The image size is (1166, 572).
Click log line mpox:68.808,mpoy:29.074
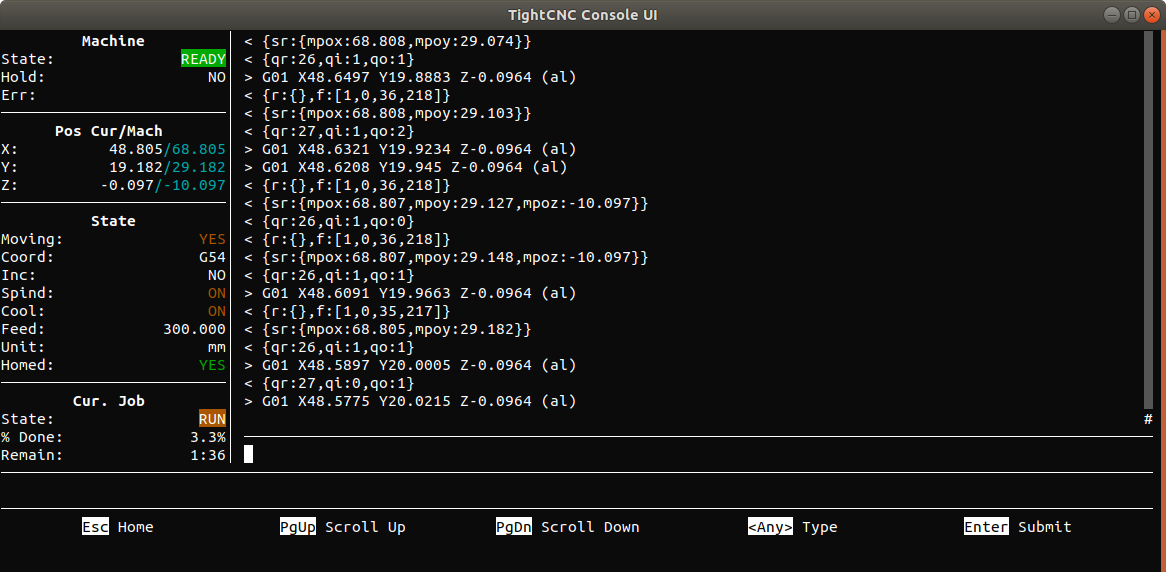point(388,41)
